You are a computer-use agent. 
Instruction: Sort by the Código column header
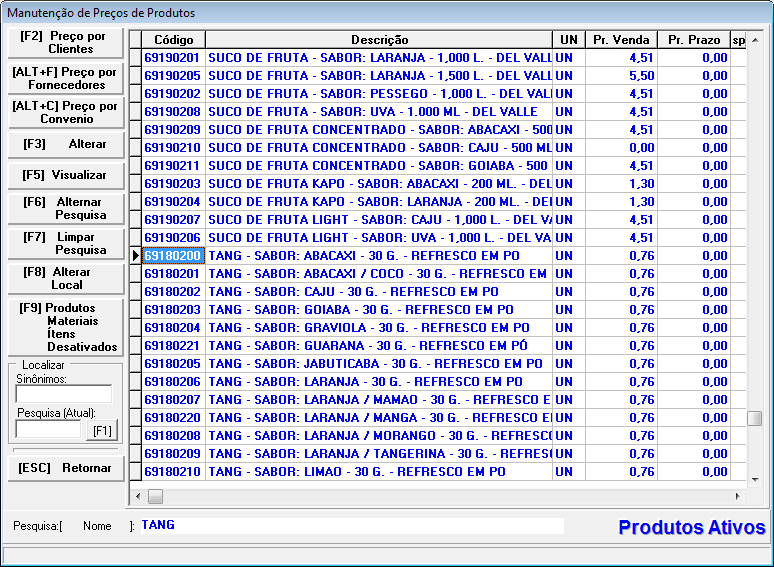pos(173,40)
